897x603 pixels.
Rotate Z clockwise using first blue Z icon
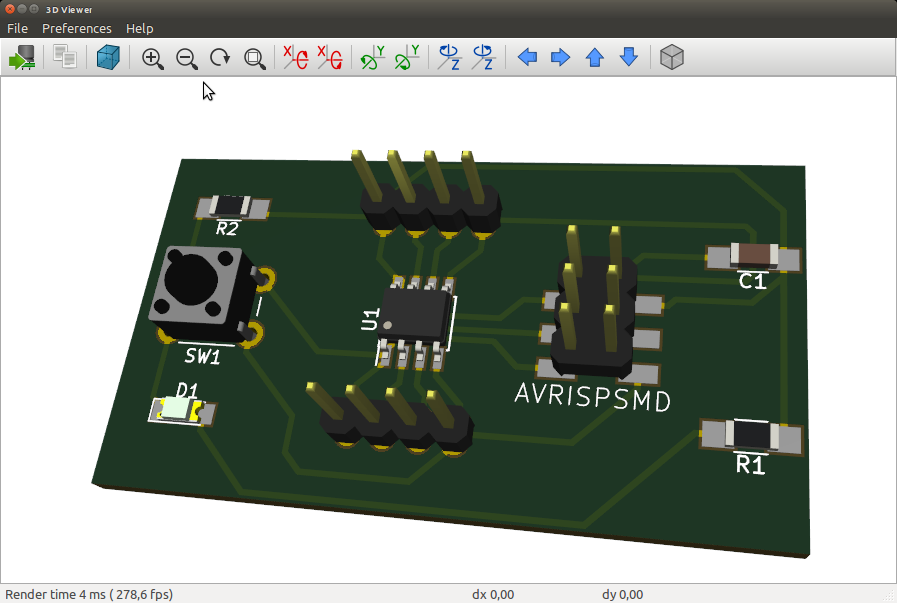click(x=450, y=58)
